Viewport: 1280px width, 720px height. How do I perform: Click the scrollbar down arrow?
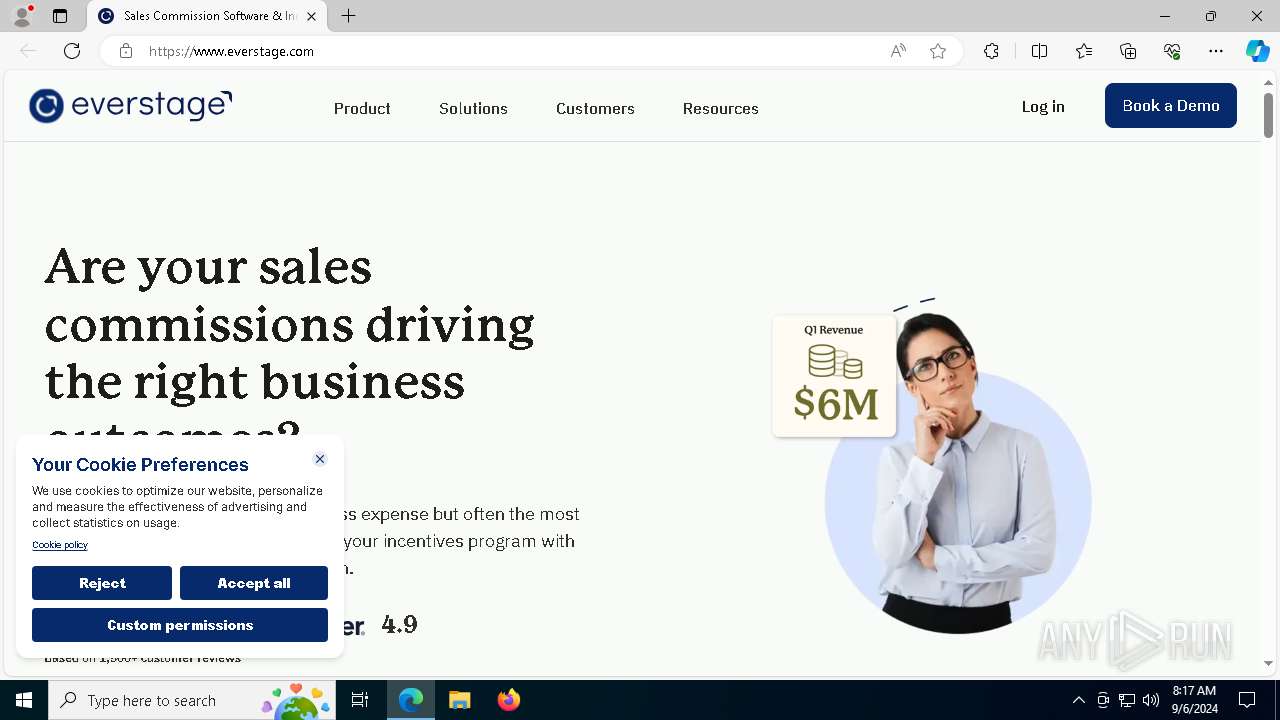[x=1268, y=663]
